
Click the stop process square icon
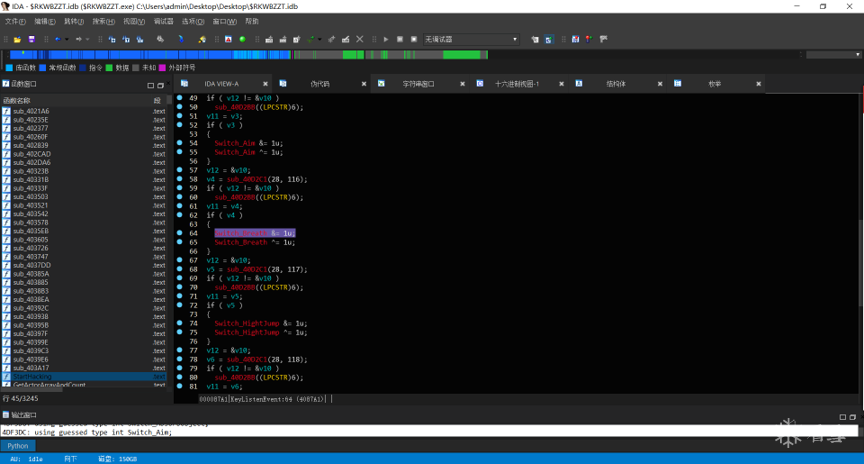[414, 40]
